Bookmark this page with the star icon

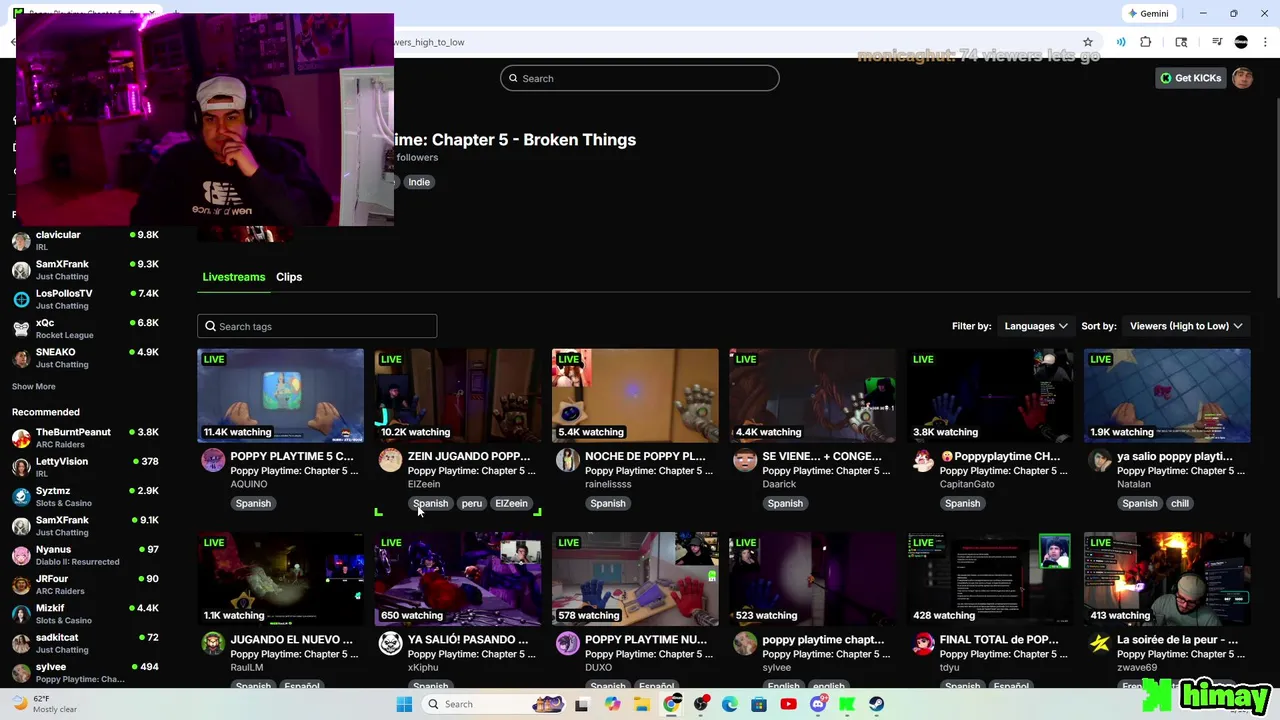[1088, 42]
